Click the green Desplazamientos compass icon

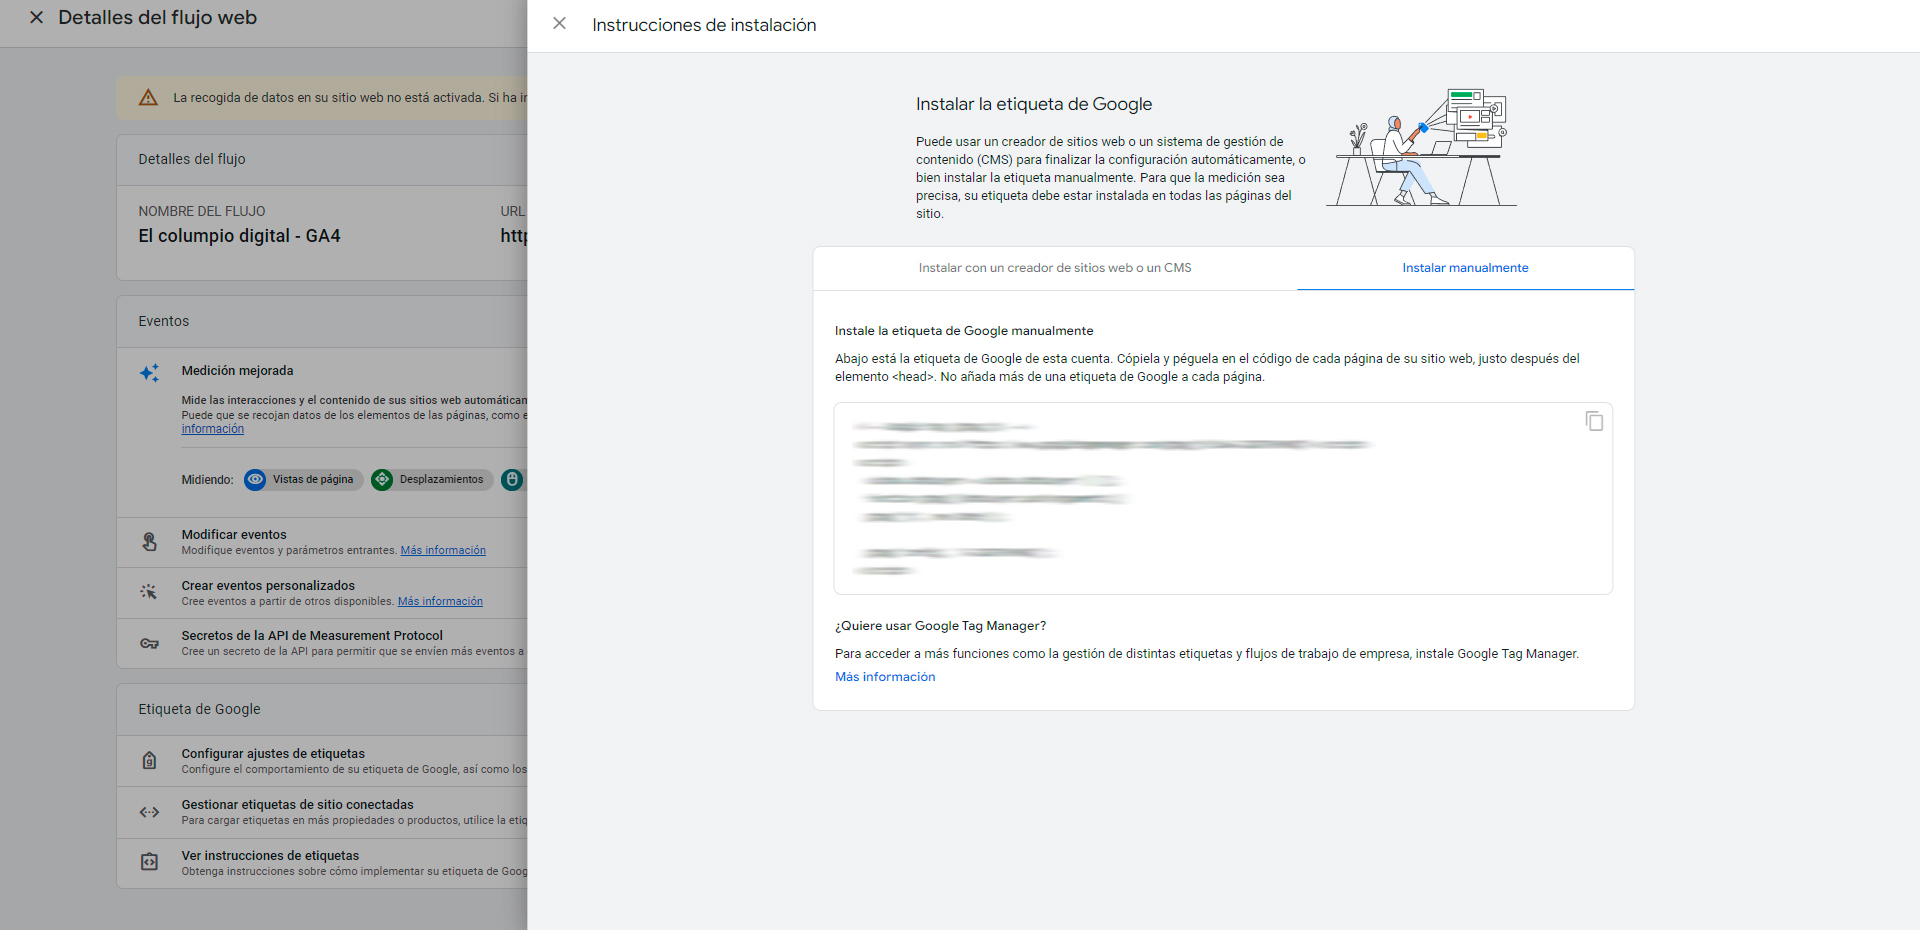(382, 480)
